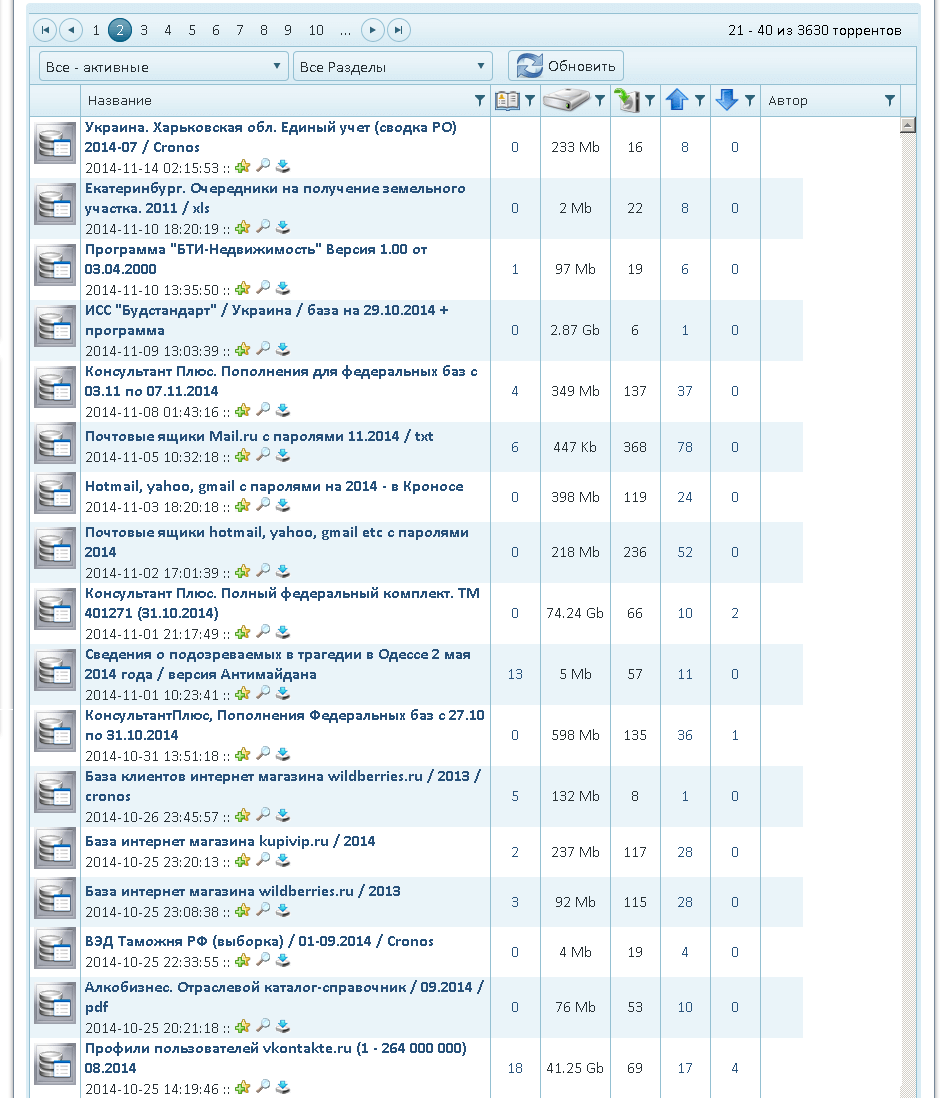
Task: Sort by the hard drive size column icon
Action: click(x=567, y=100)
